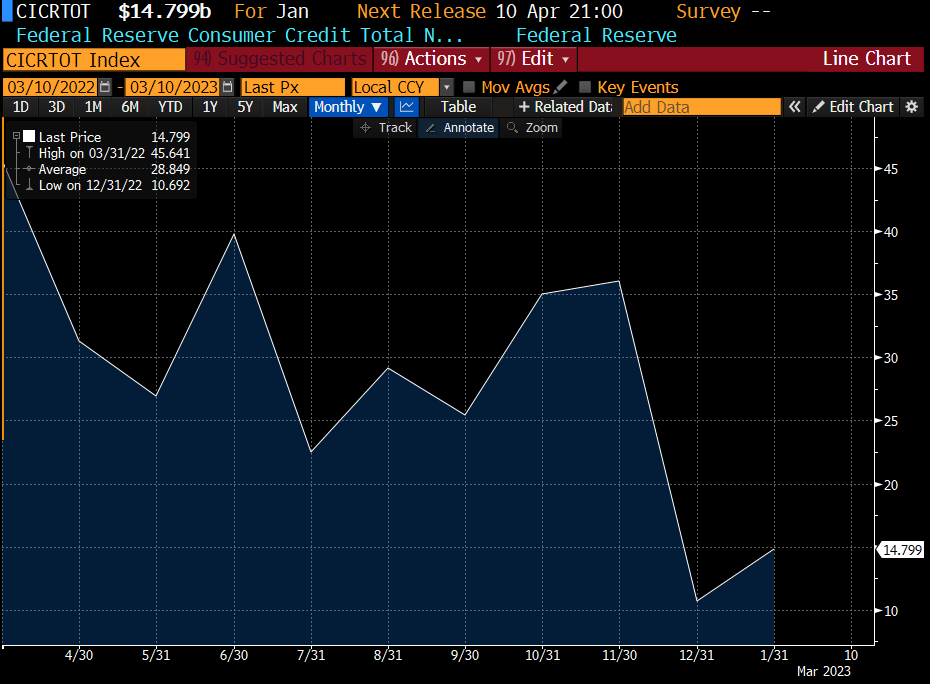The height and width of the screenshot is (684, 930).
Task: Click the Add Data input field
Action: pos(702,107)
